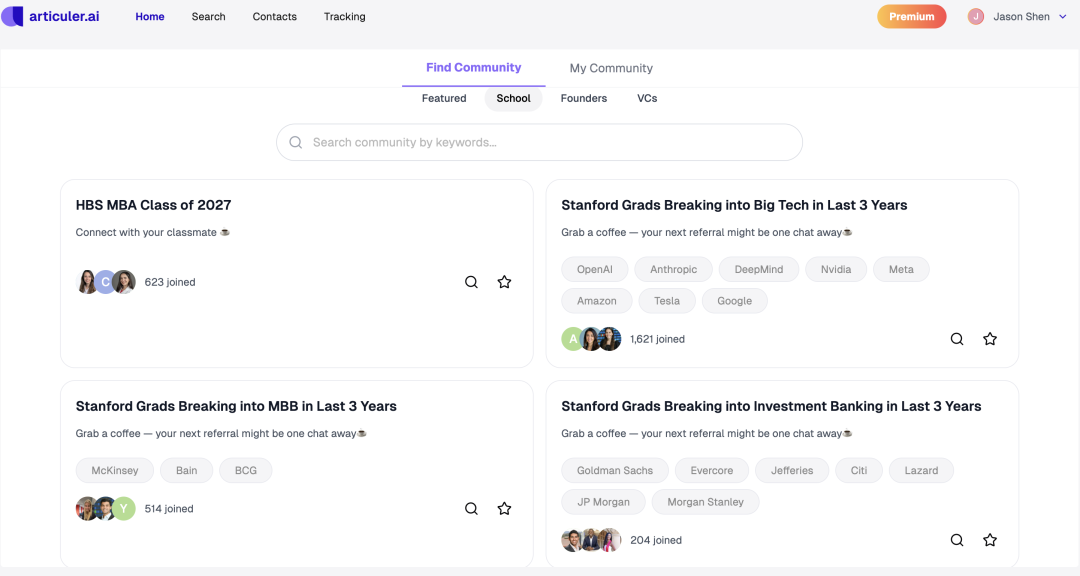Click magnifier icon on MBB community card
The image size is (1080, 576).
[471, 508]
